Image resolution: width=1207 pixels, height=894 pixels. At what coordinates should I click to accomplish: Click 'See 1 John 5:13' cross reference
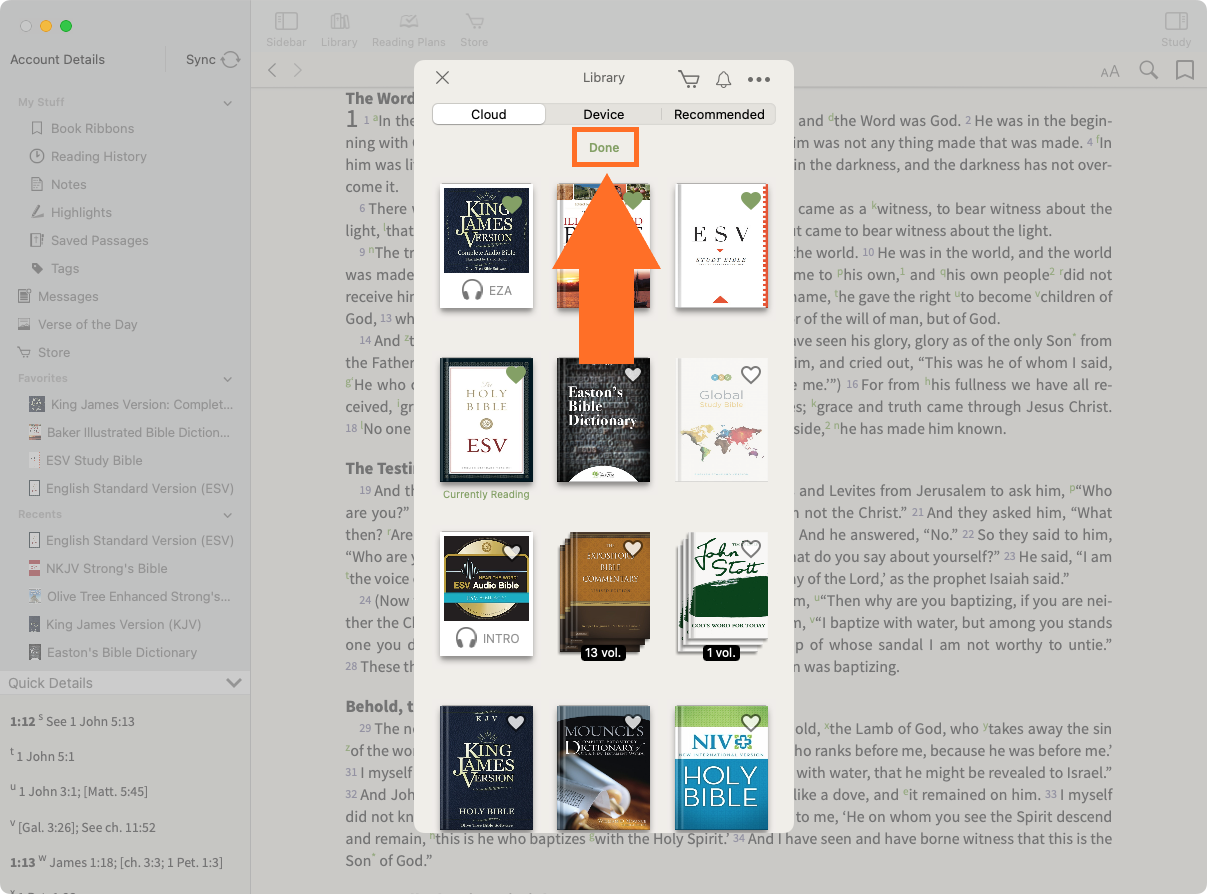click(x=89, y=721)
